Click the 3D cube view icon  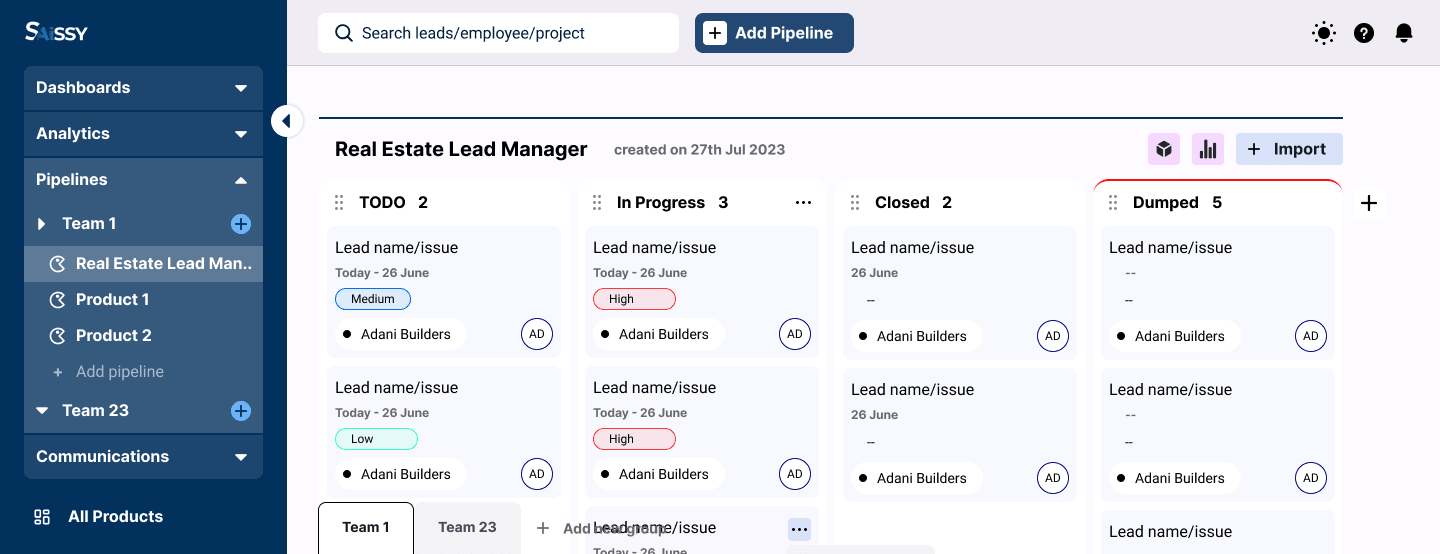point(1164,149)
